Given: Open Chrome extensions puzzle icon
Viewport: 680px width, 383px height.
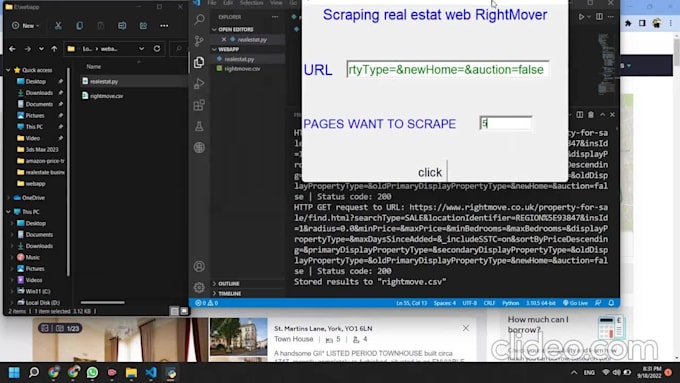Looking at the screenshot, I should click(x=628, y=23).
